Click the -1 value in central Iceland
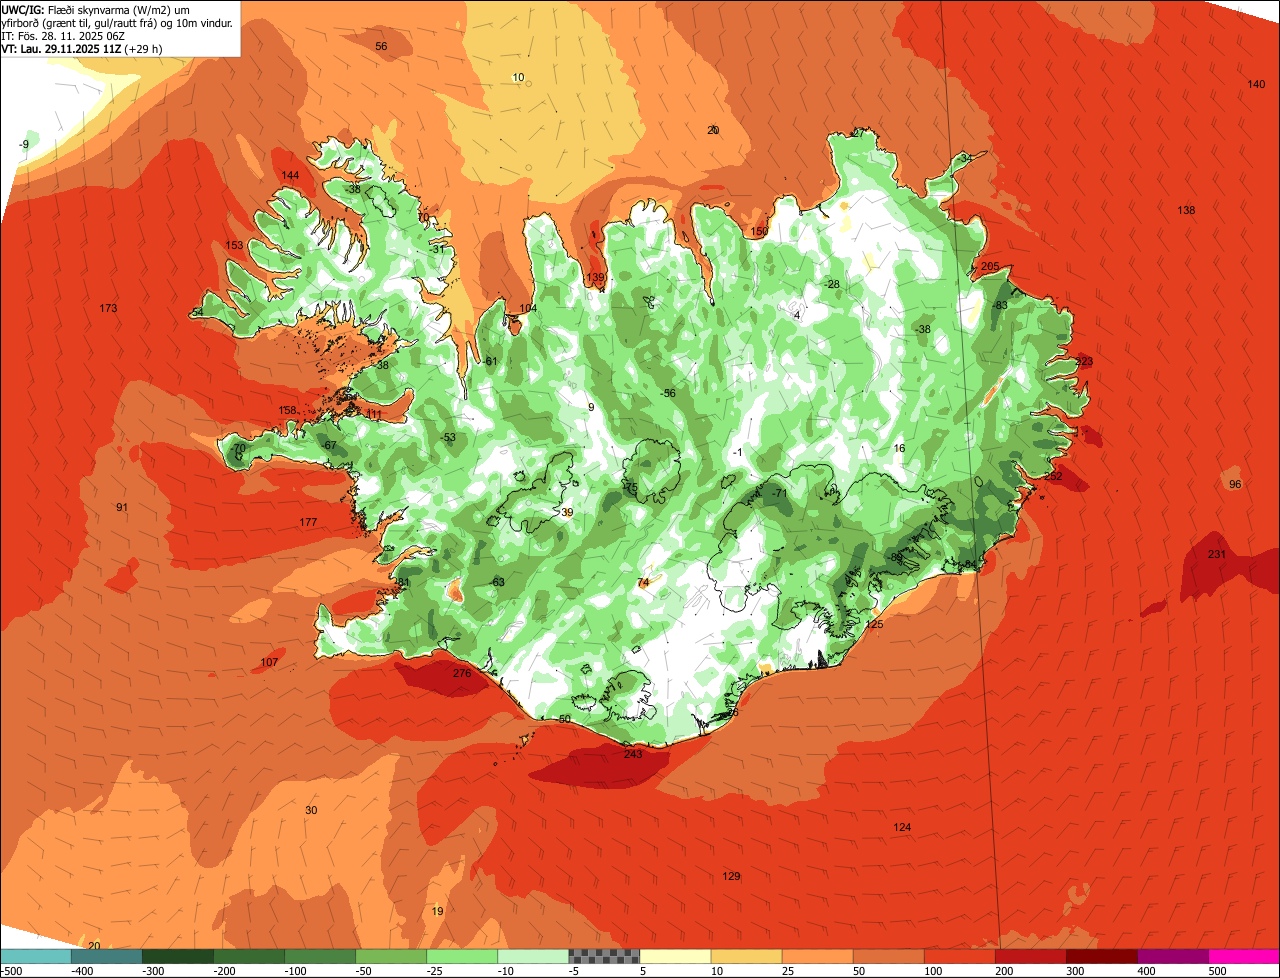The height and width of the screenshot is (978, 1280). tap(737, 454)
